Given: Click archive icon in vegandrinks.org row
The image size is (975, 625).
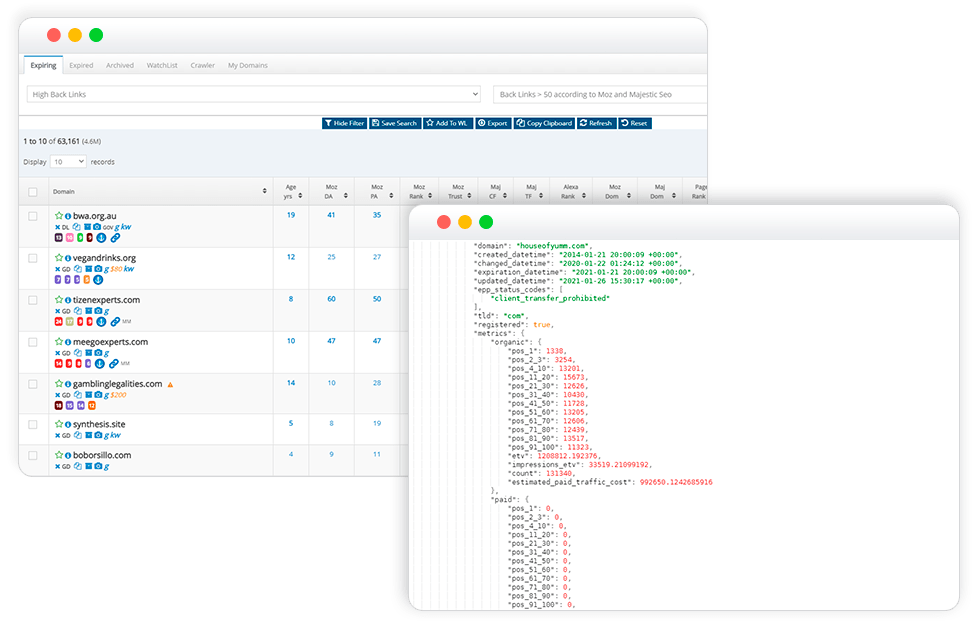Looking at the screenshot, I should [88, 269].
